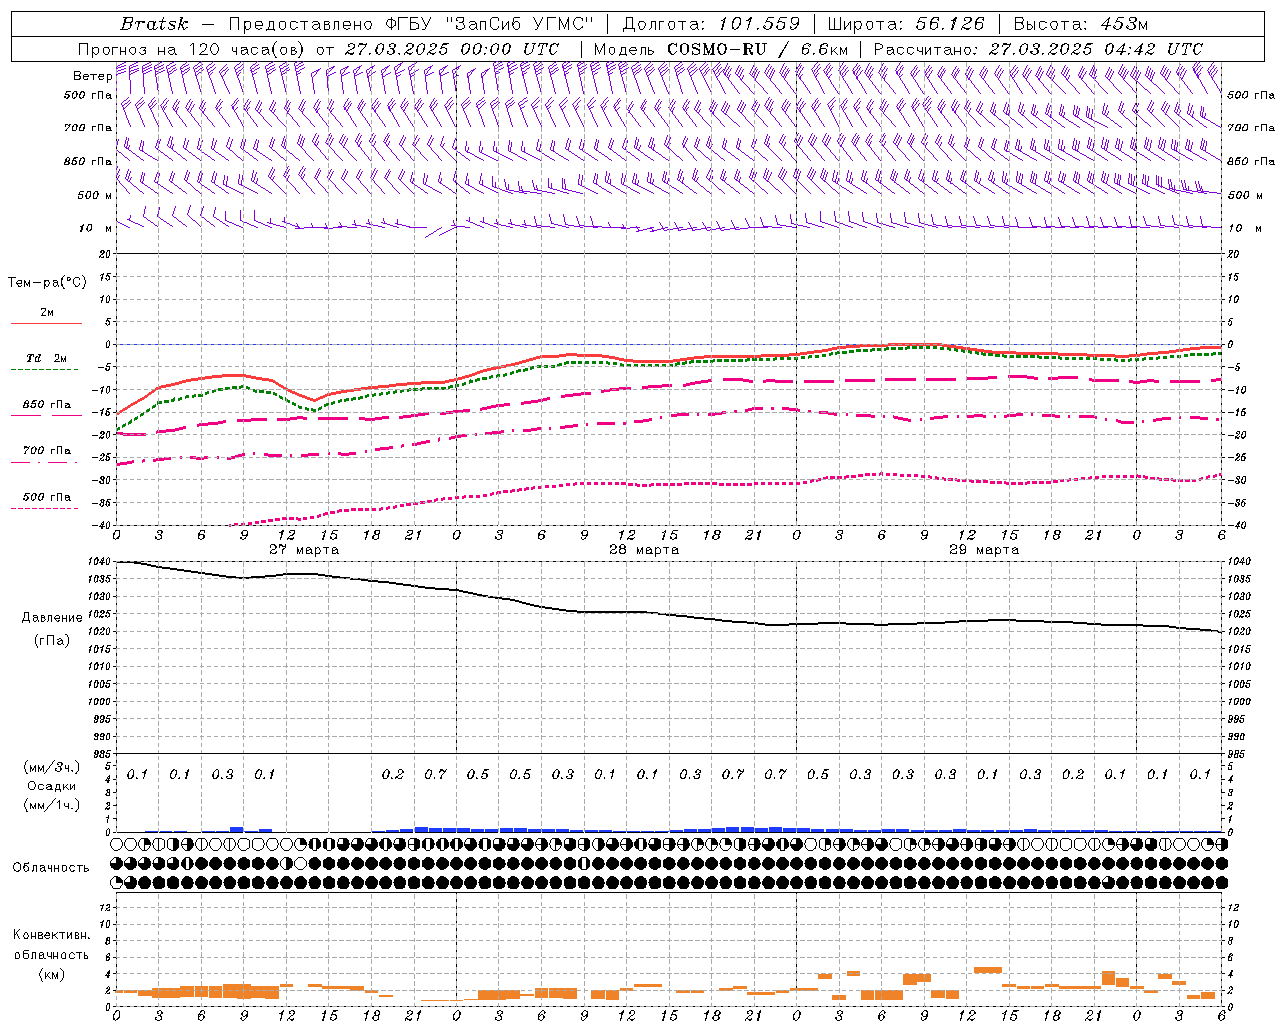The width and height of the screenshot is (1280, 1024).
Task: Select the "10 м" wind level label on the left
Action: pyautogui.click(x=96, y=228)
